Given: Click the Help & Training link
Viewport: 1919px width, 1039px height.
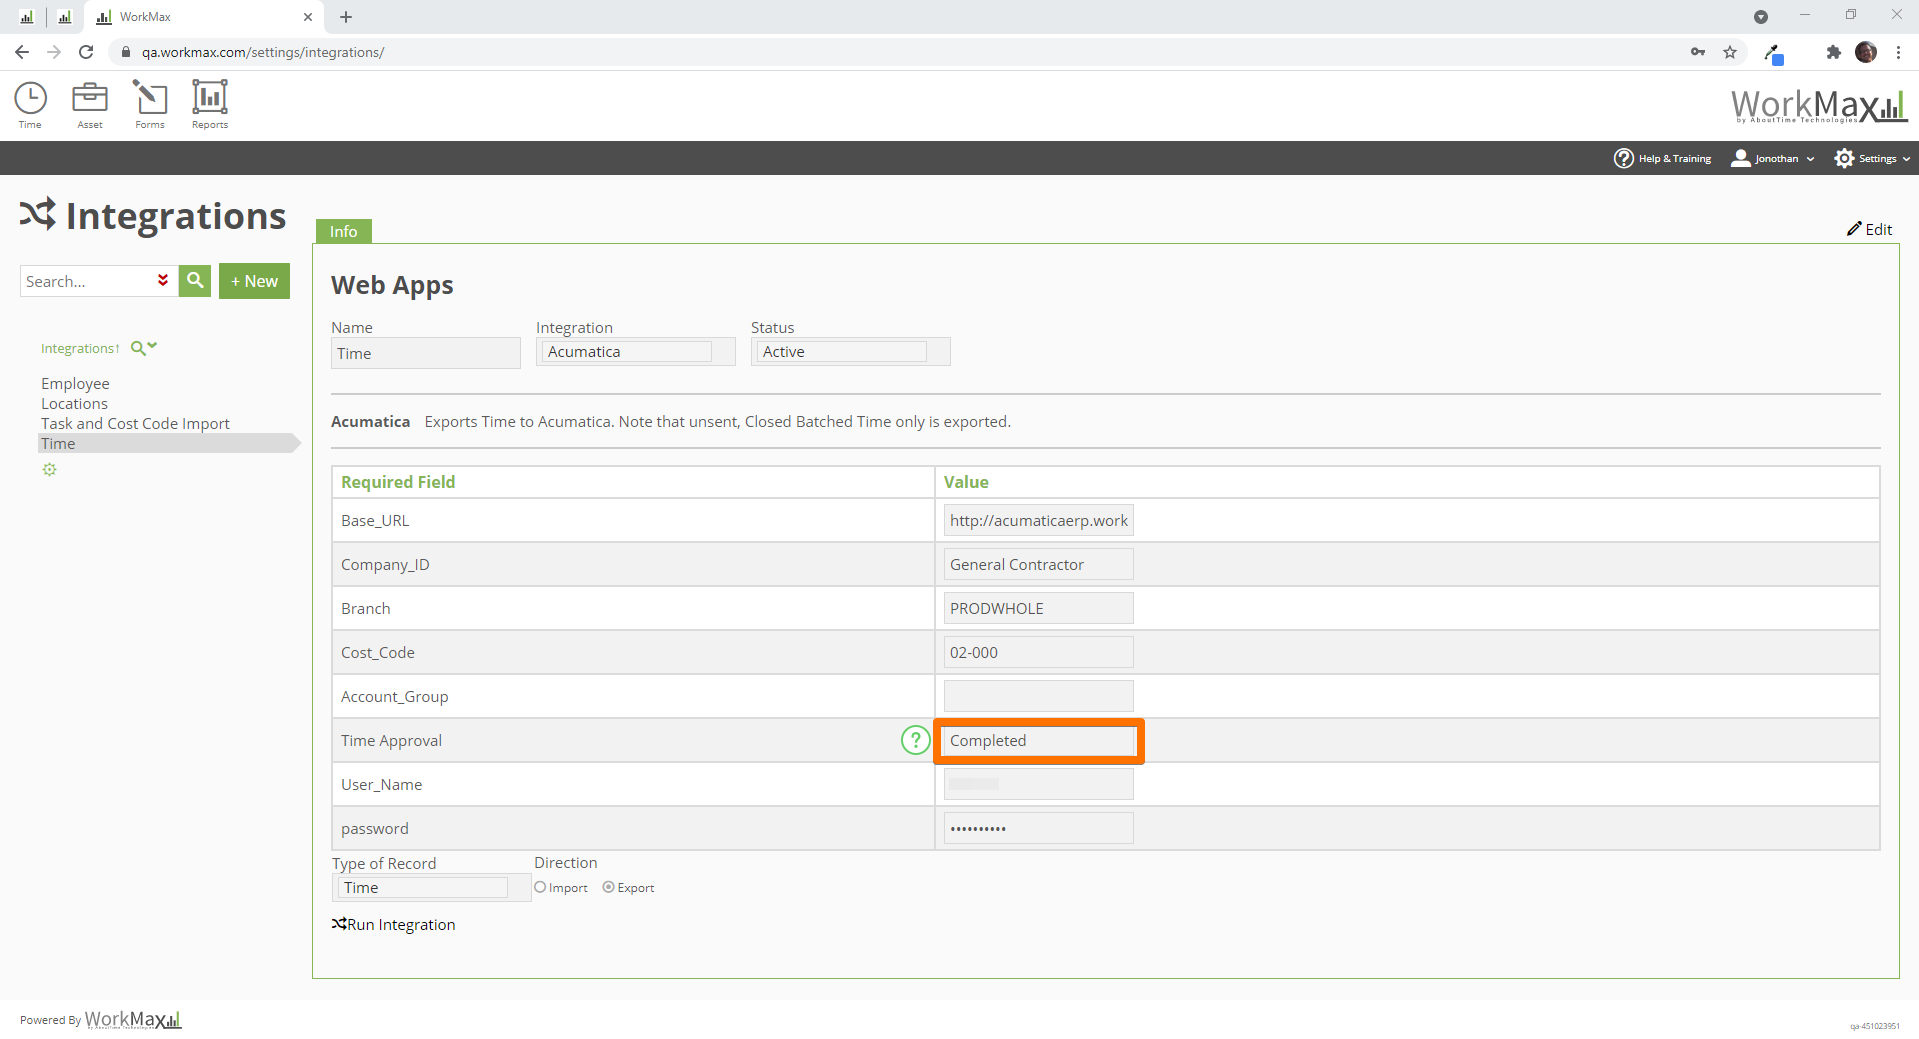Looking at the screenshot, I should tap(1674, 158).
